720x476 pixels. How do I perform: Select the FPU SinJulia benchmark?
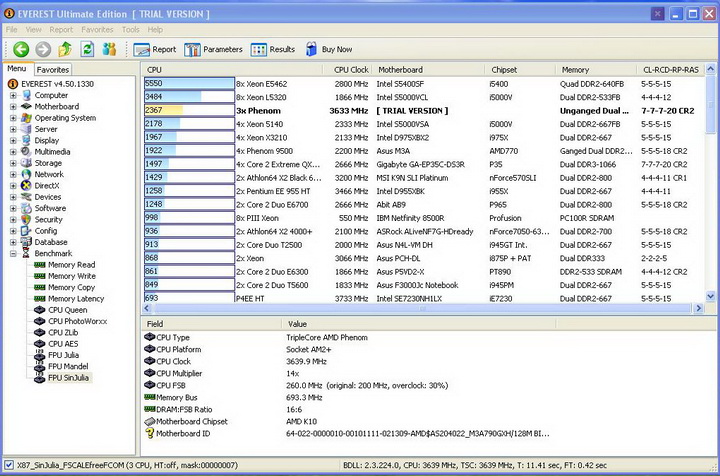68,378
